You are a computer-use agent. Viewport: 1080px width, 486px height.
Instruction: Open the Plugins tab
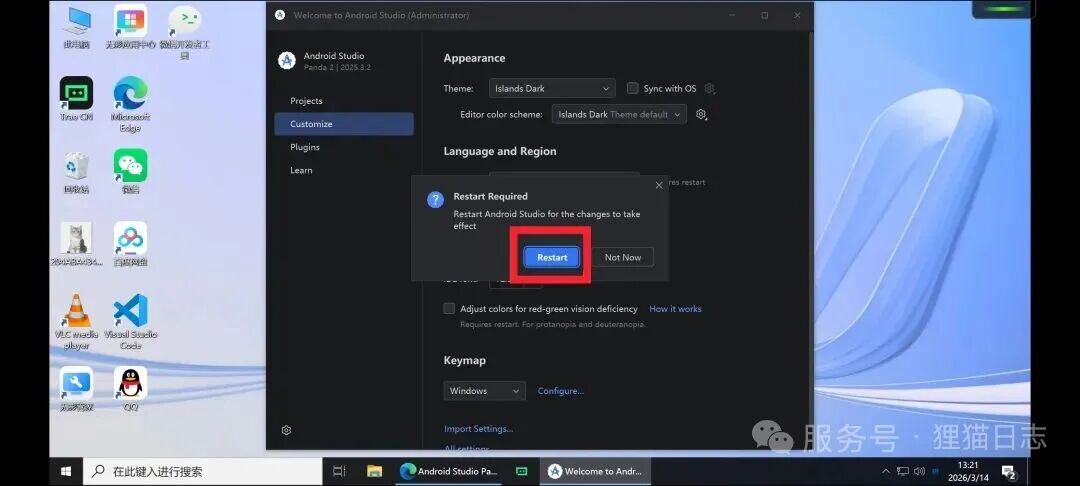click(344, 147)
